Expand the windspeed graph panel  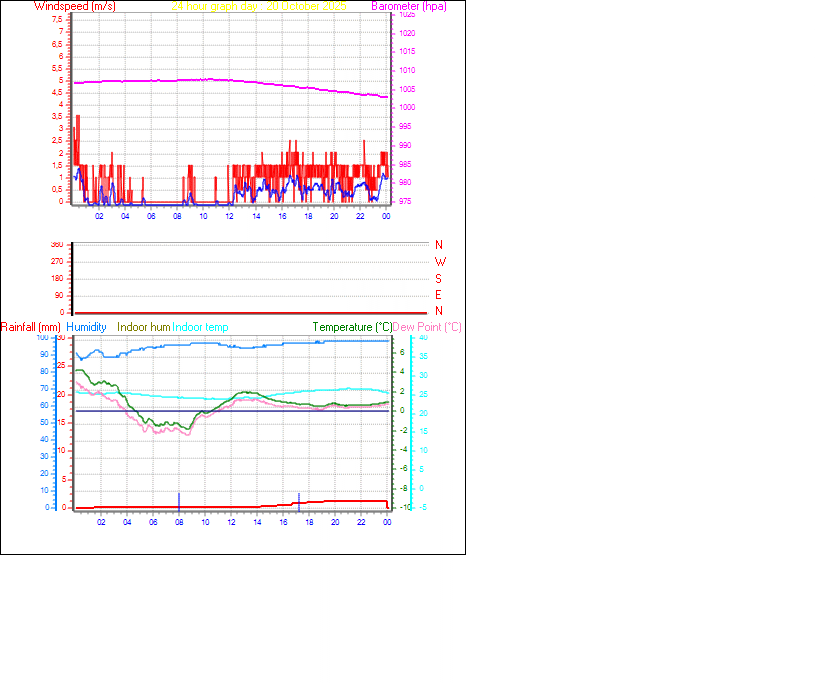pyautogui.click(x=230, y=110)
